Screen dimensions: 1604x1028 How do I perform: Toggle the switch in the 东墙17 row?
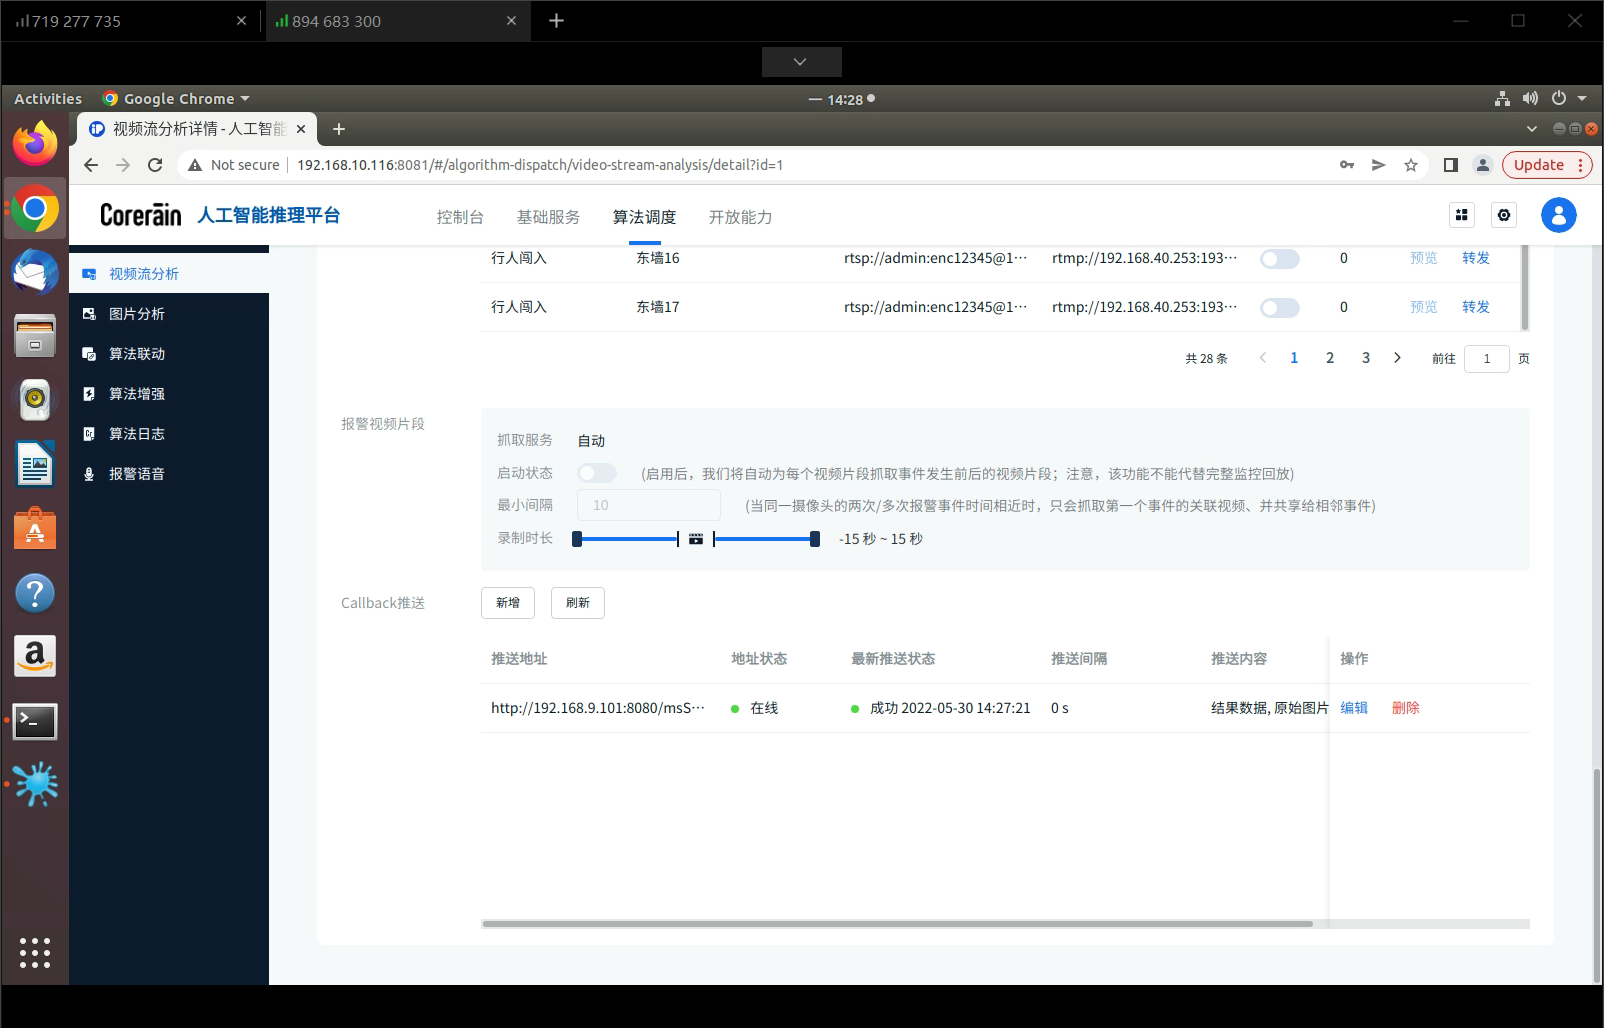tap(1280, 308)
